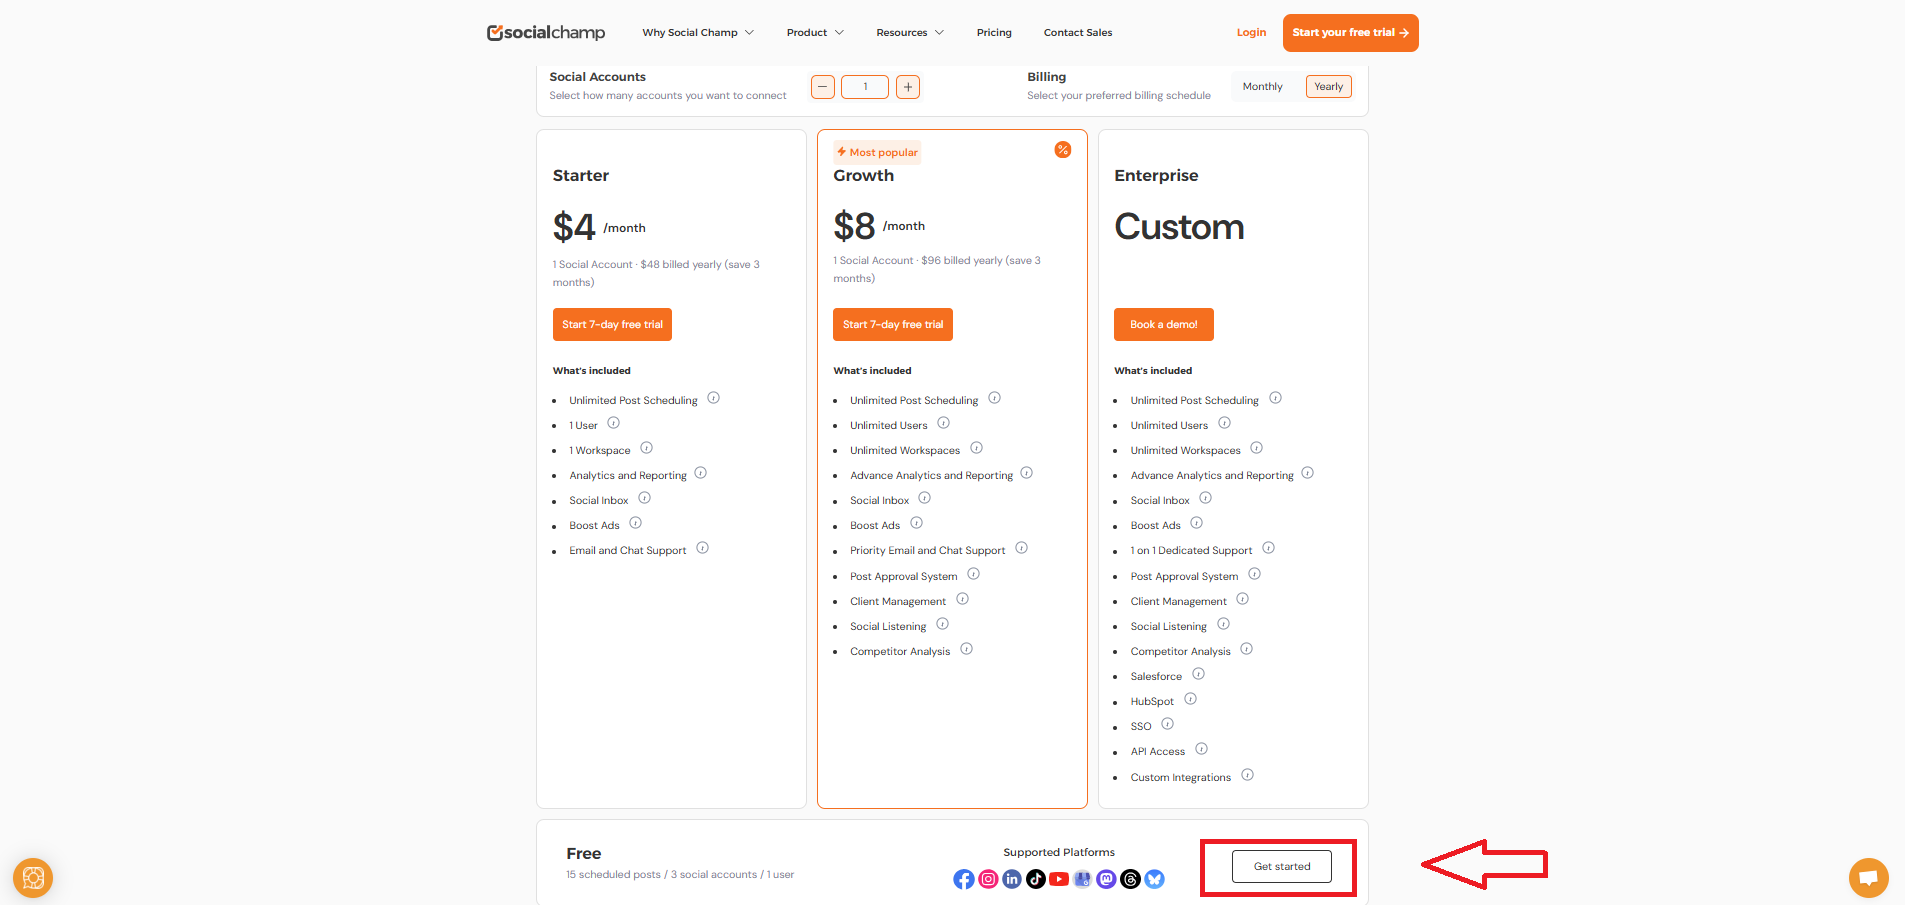Click the Most popular badge on Growth
This screenshot has height=905, width=1905.
pyautogui.click(x=877, y=152)
